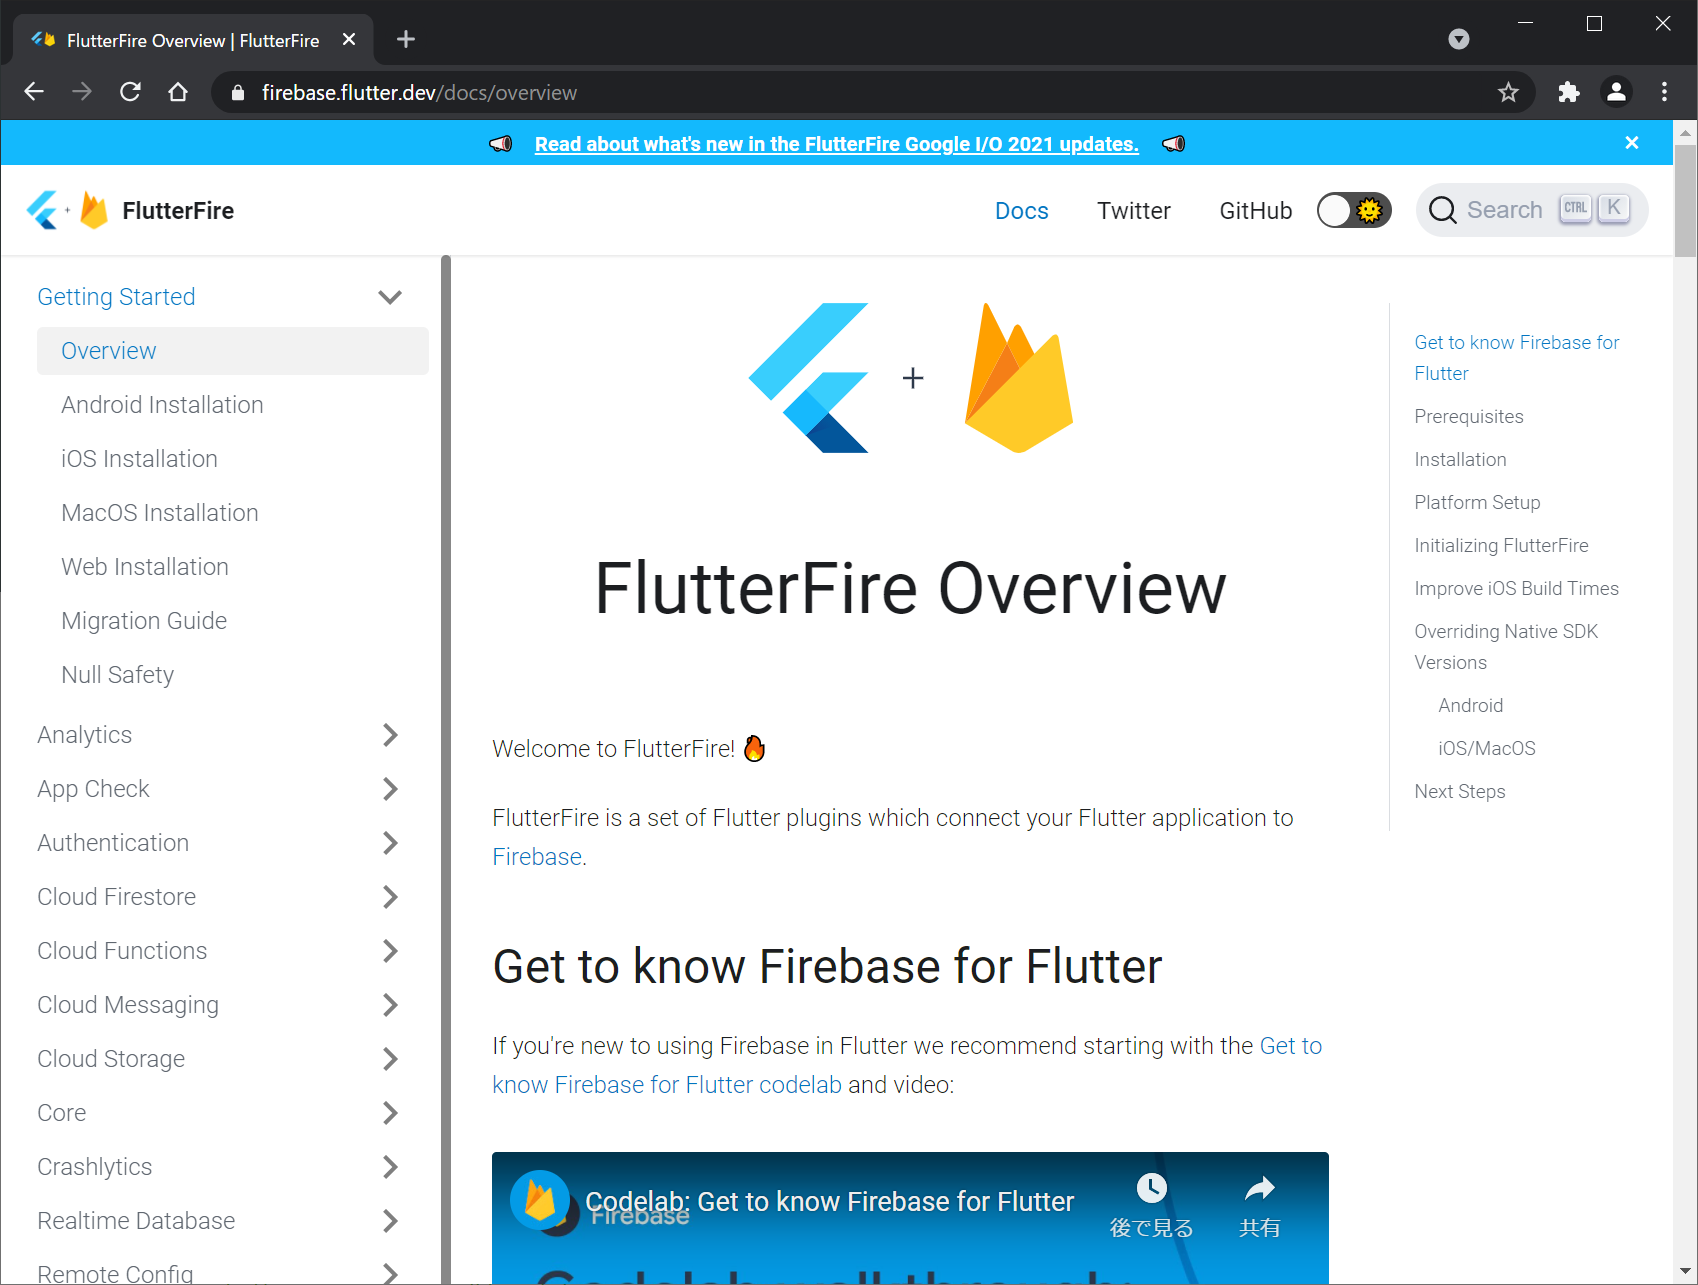Click the scrollbar down arrow

[x=1685, y=1273]
